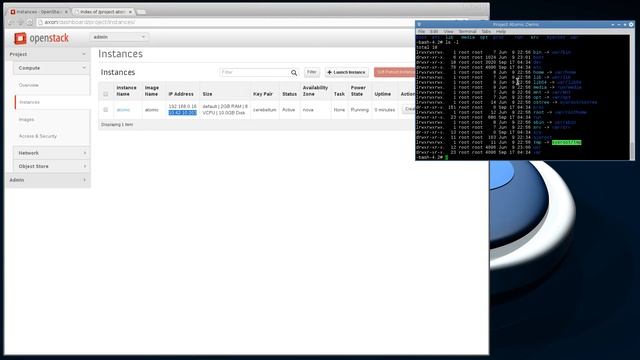Open the View menu in terminal
Image resolution: width=640 pixels, height=360 pixels.
(448, 31)
